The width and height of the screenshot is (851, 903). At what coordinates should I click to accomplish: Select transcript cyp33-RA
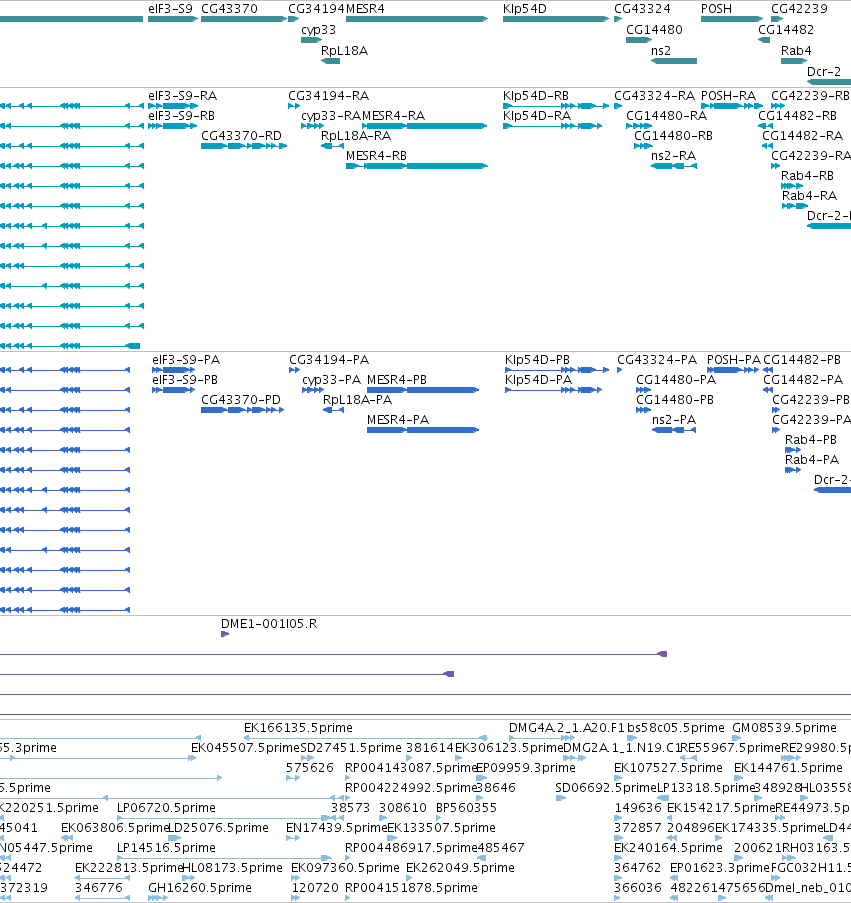[313, 126]
